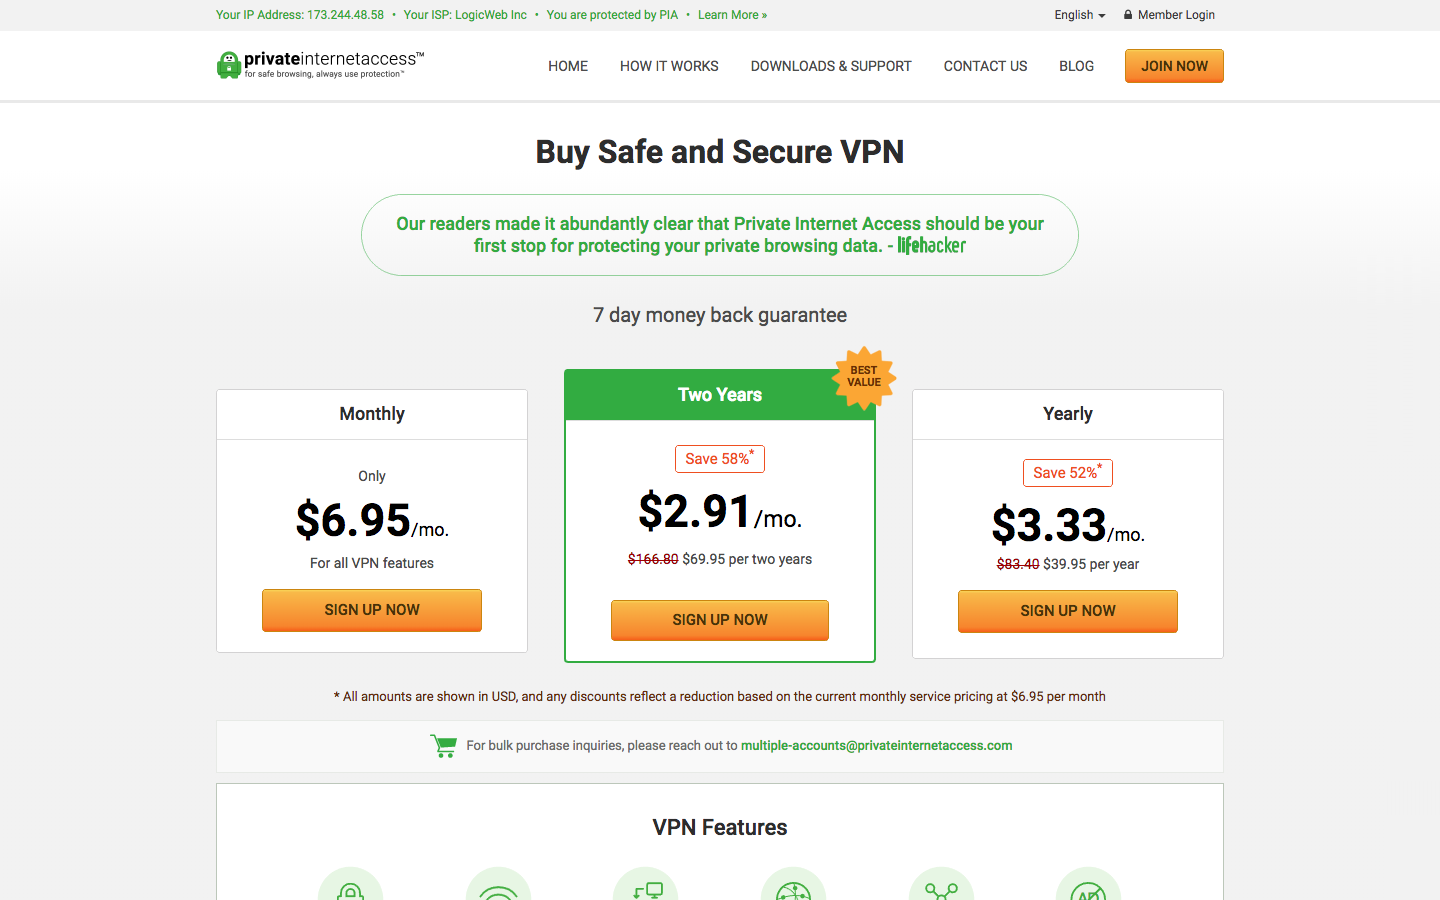Screen dimensions: 1440x900
Task: Open the Blog navigation link
Action: click(x=1076, y=66)
